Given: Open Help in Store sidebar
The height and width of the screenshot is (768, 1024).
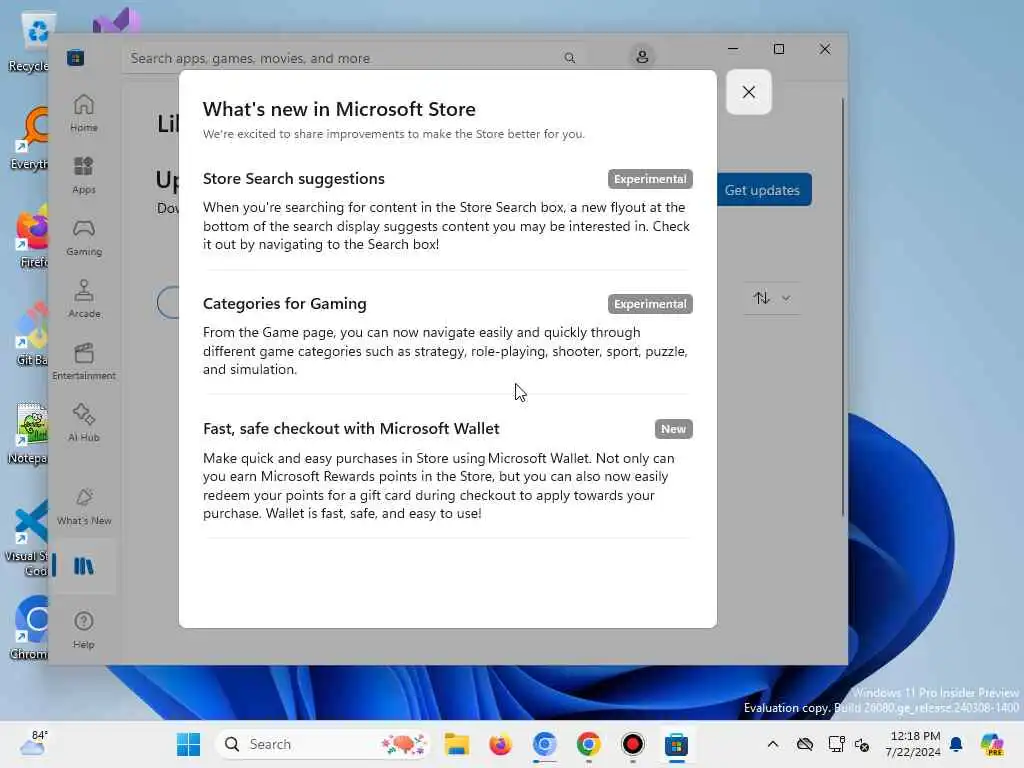Looking at the screenshot, I should coord(84,630).
